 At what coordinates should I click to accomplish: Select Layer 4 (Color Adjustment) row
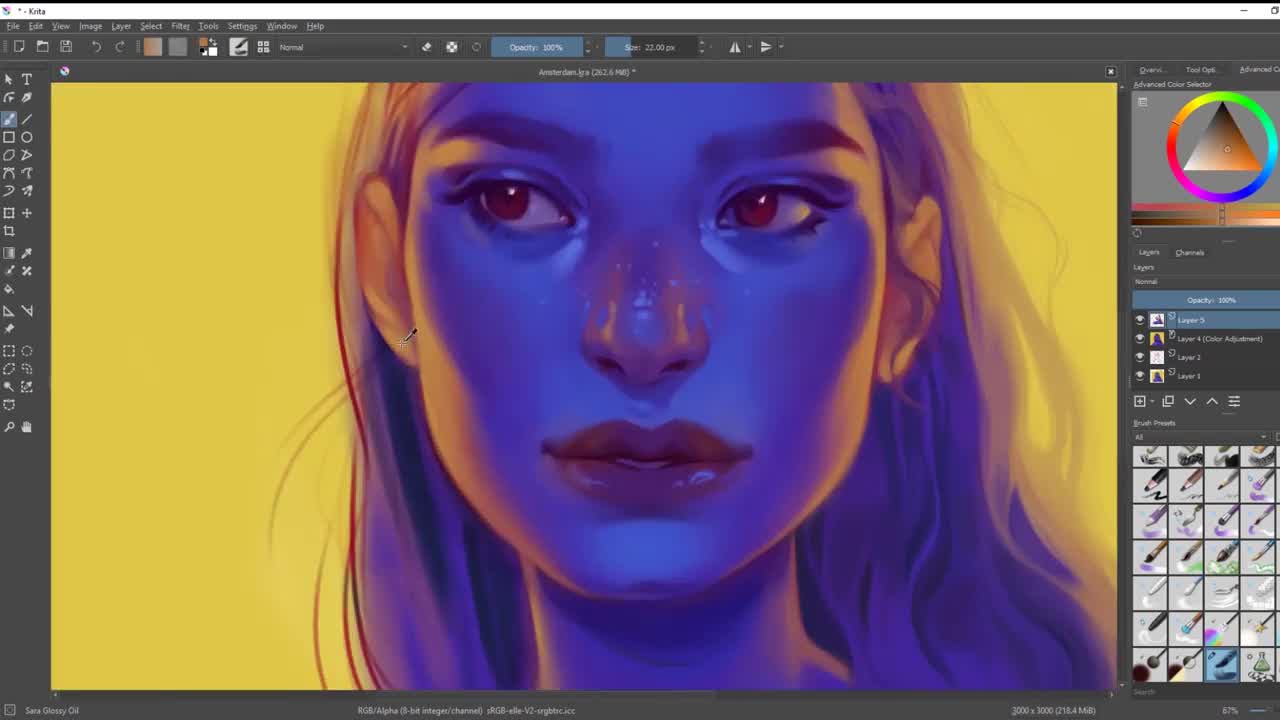tap(1206, 339)
